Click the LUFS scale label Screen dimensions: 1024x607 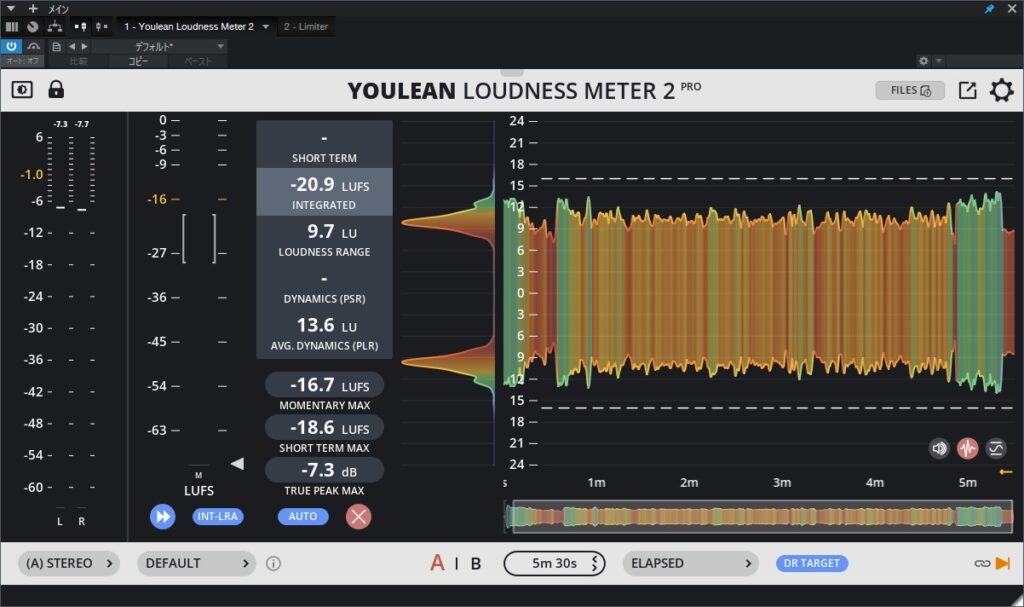pos(199,491)
